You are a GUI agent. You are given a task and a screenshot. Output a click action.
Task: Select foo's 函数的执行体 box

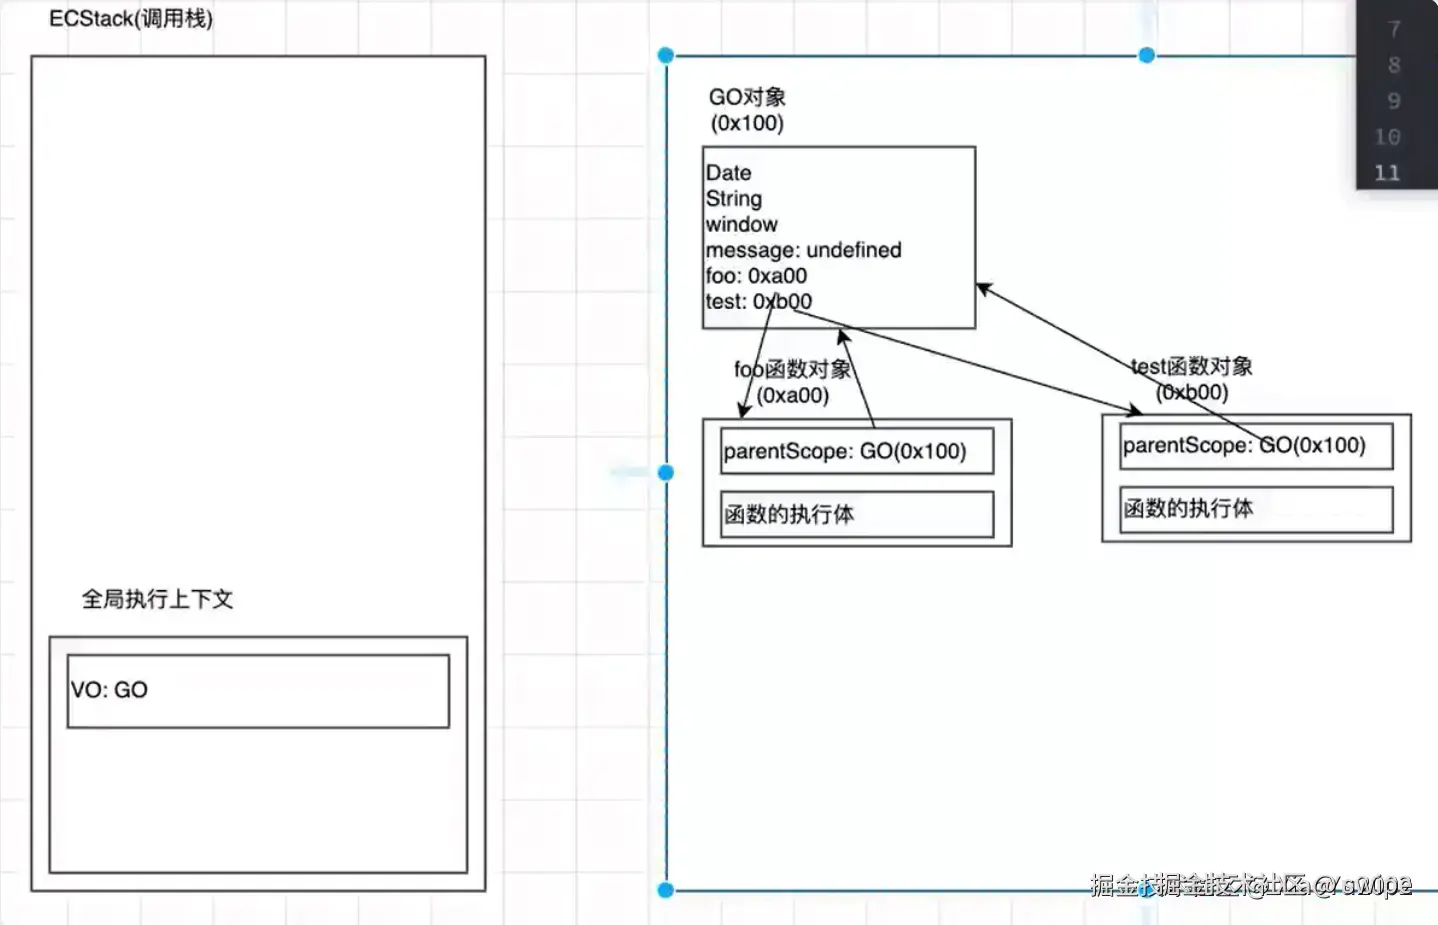tap(857, 514)
